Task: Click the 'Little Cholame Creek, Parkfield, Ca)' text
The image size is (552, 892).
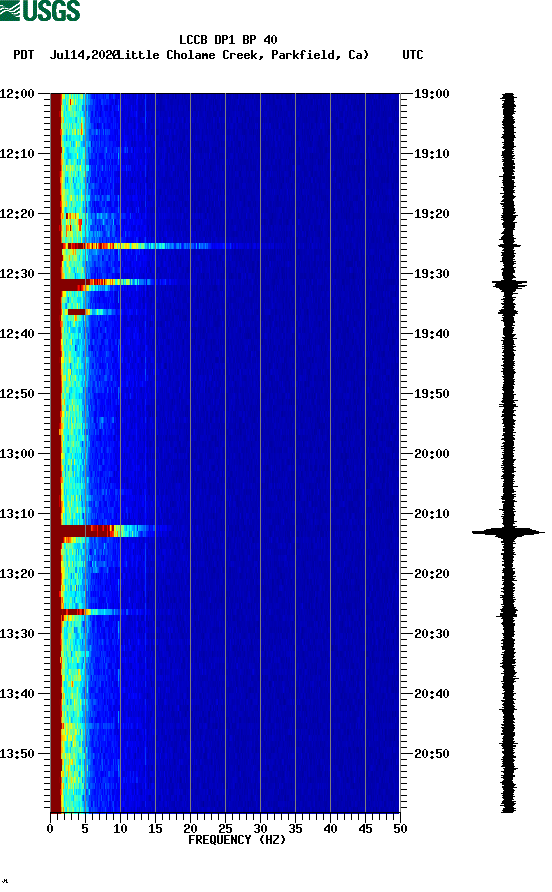Action: coord(242,55)
